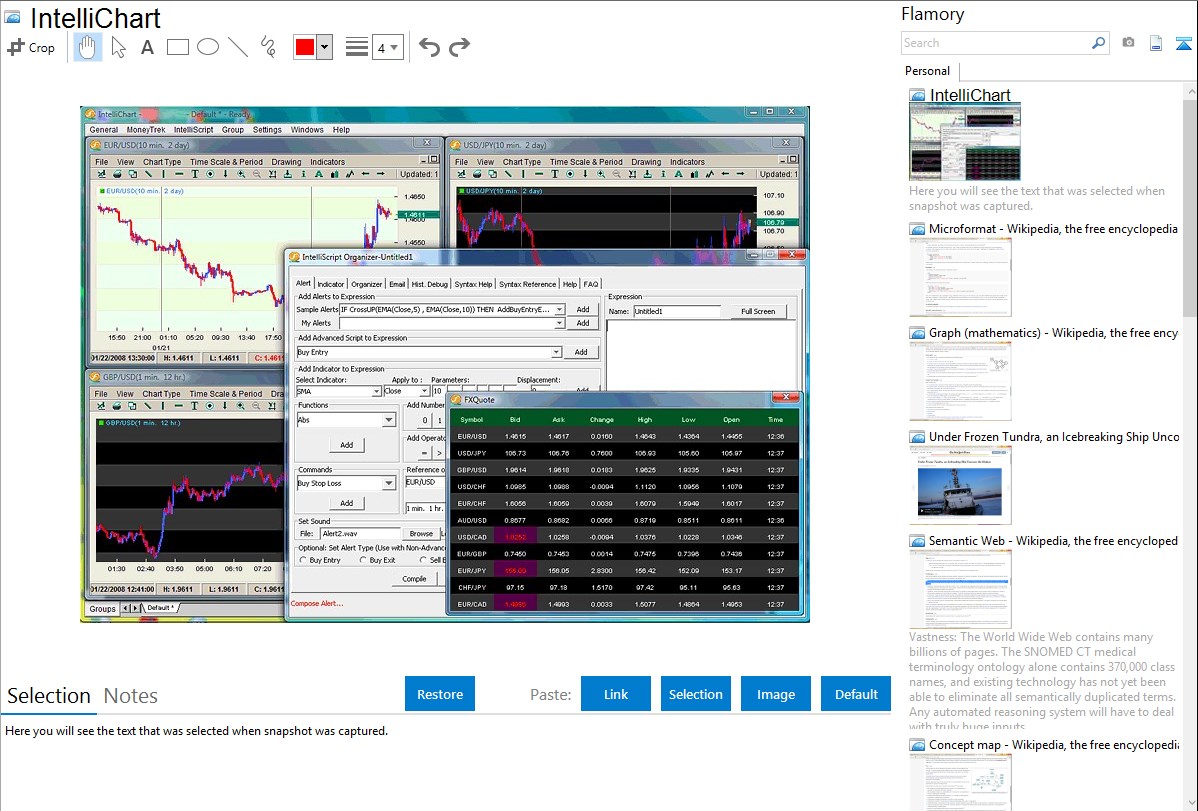Switch to the Selection tab
The image size is (1198, 811).
[49, 696]
